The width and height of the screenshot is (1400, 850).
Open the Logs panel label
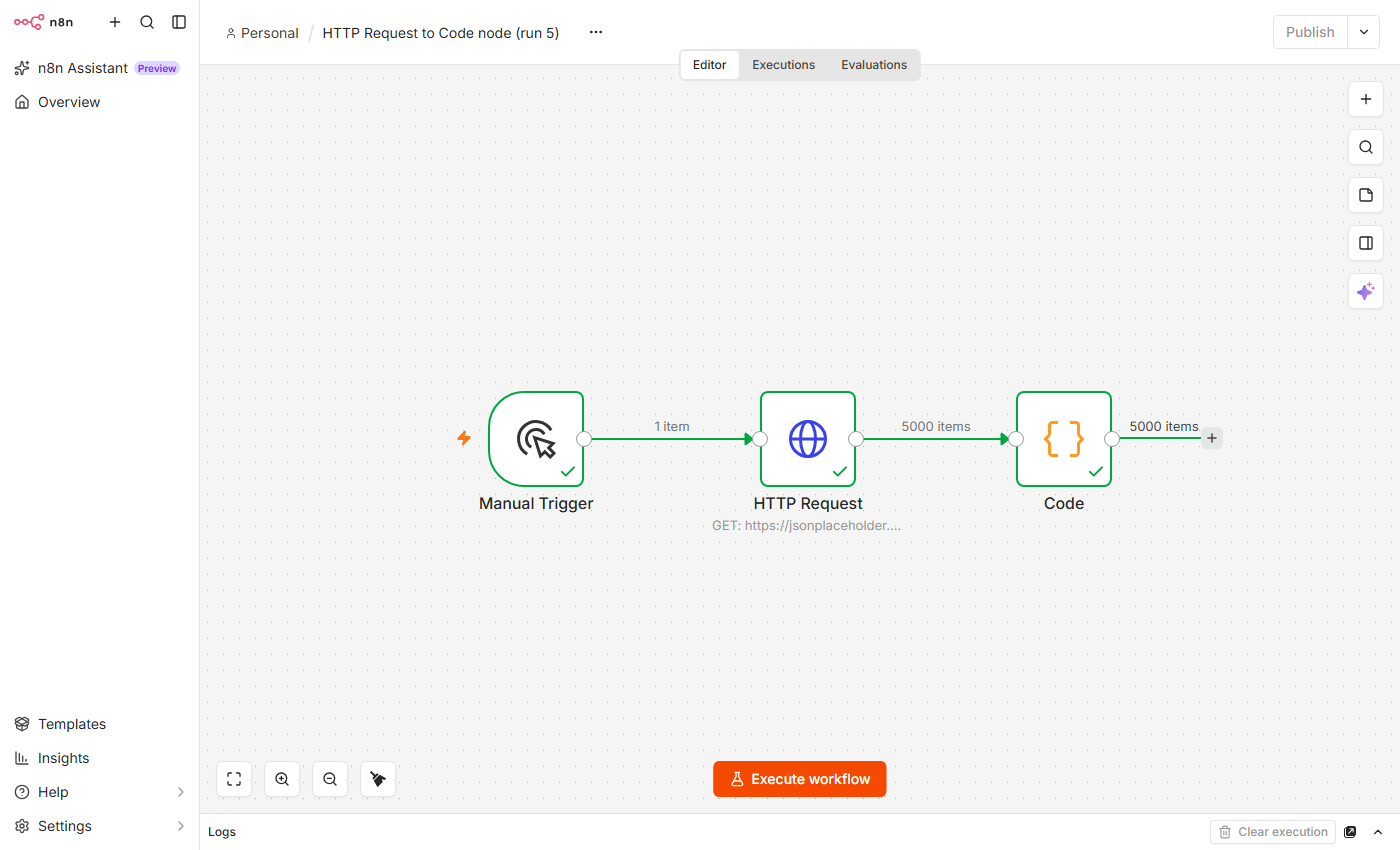coord(222,832)
